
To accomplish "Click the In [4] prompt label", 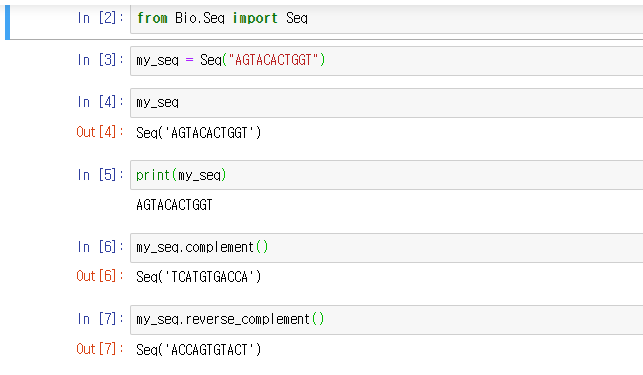I will (x=100, y=102).
